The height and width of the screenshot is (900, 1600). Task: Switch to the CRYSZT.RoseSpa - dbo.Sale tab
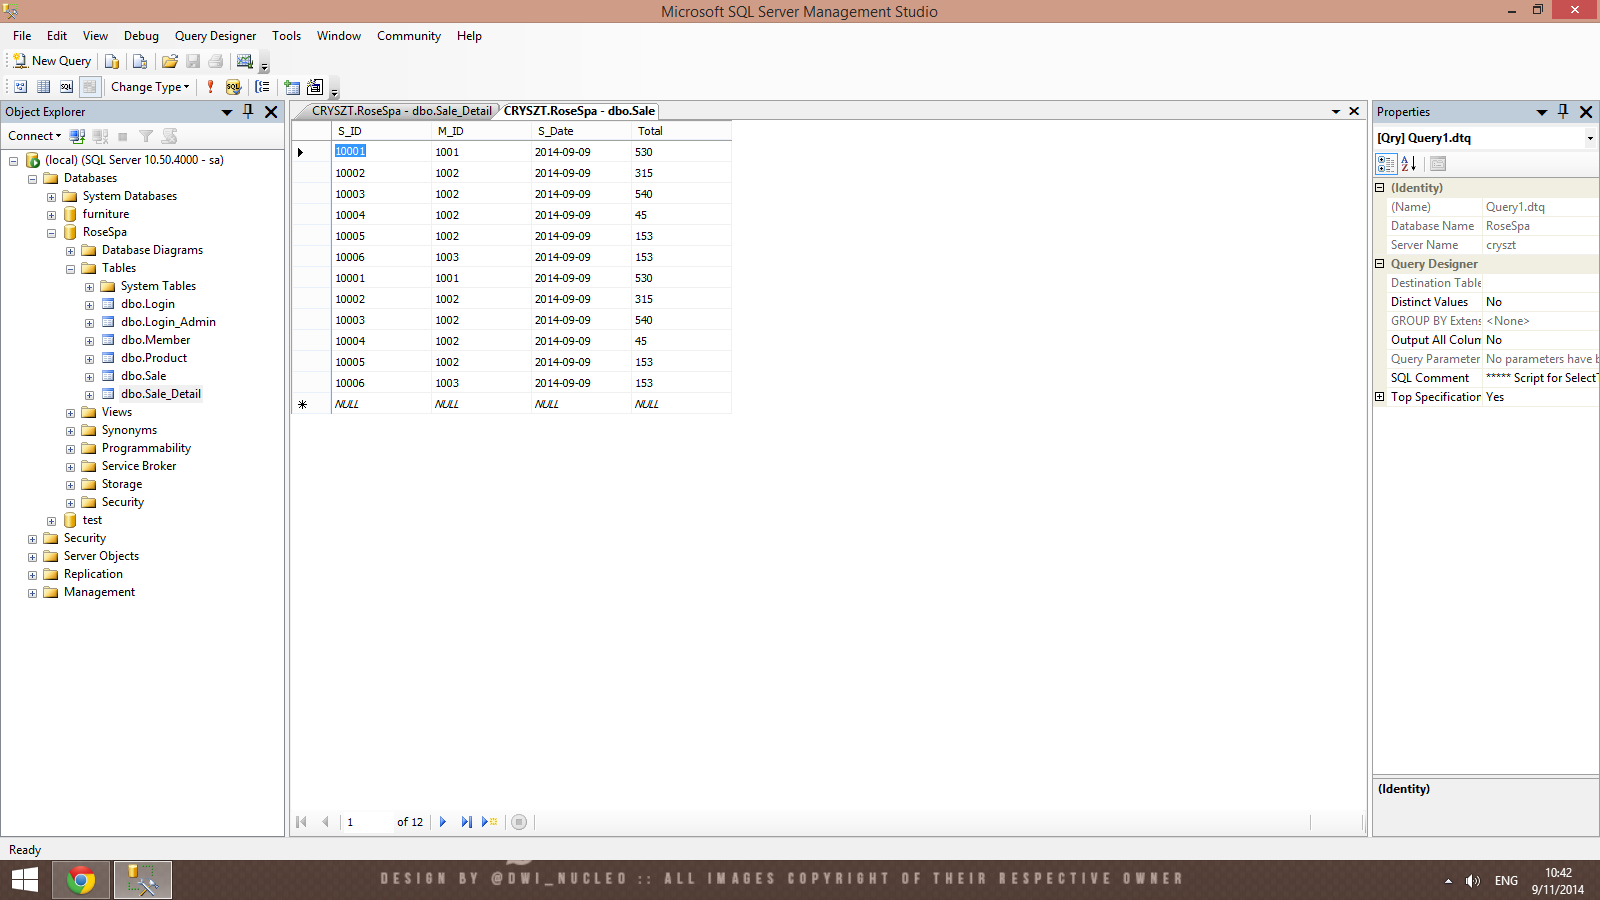[x=579, y=111]
